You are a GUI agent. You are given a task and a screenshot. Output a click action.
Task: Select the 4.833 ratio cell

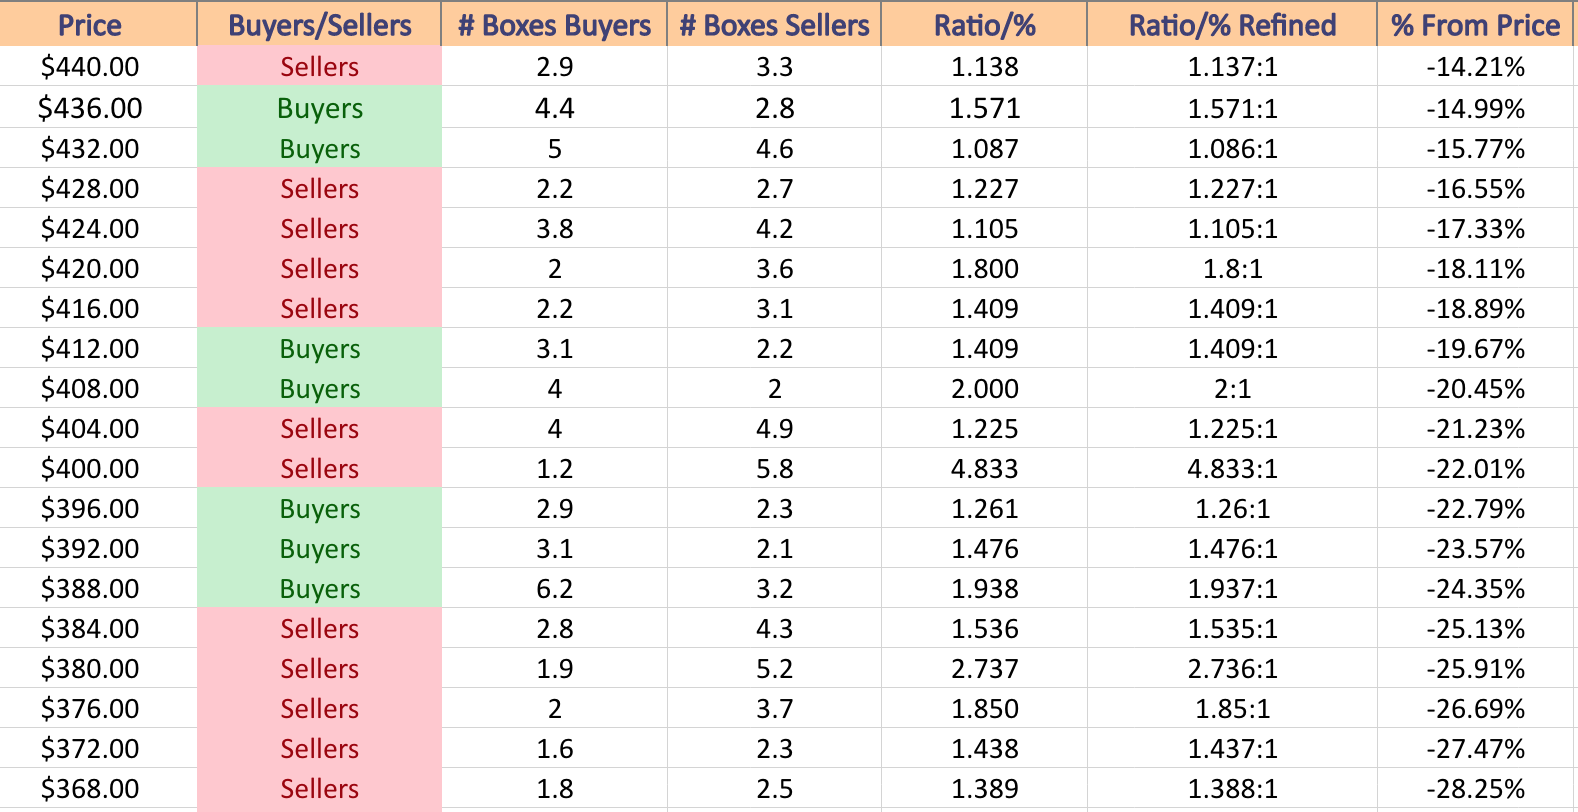(984, 468)
